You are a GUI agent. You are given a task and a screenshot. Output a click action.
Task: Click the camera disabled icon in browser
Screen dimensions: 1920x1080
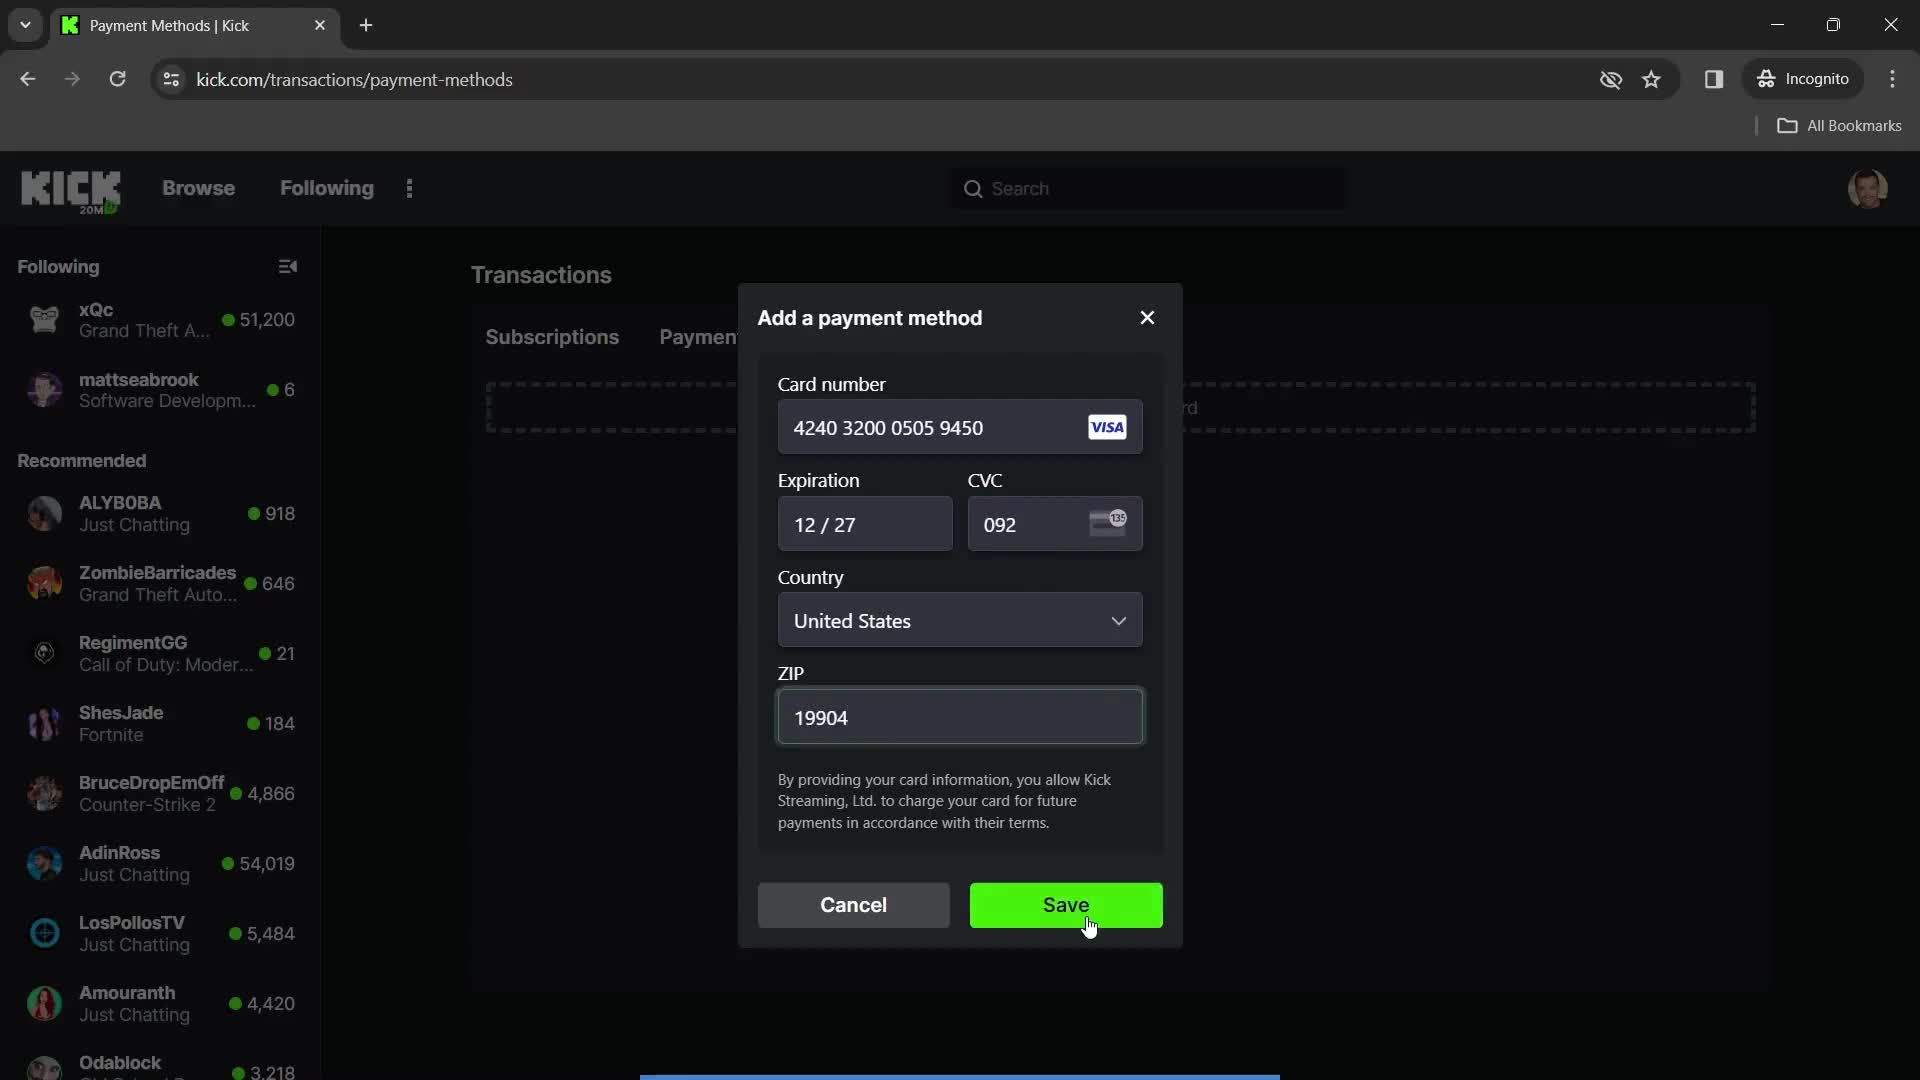coord(1610,79)
